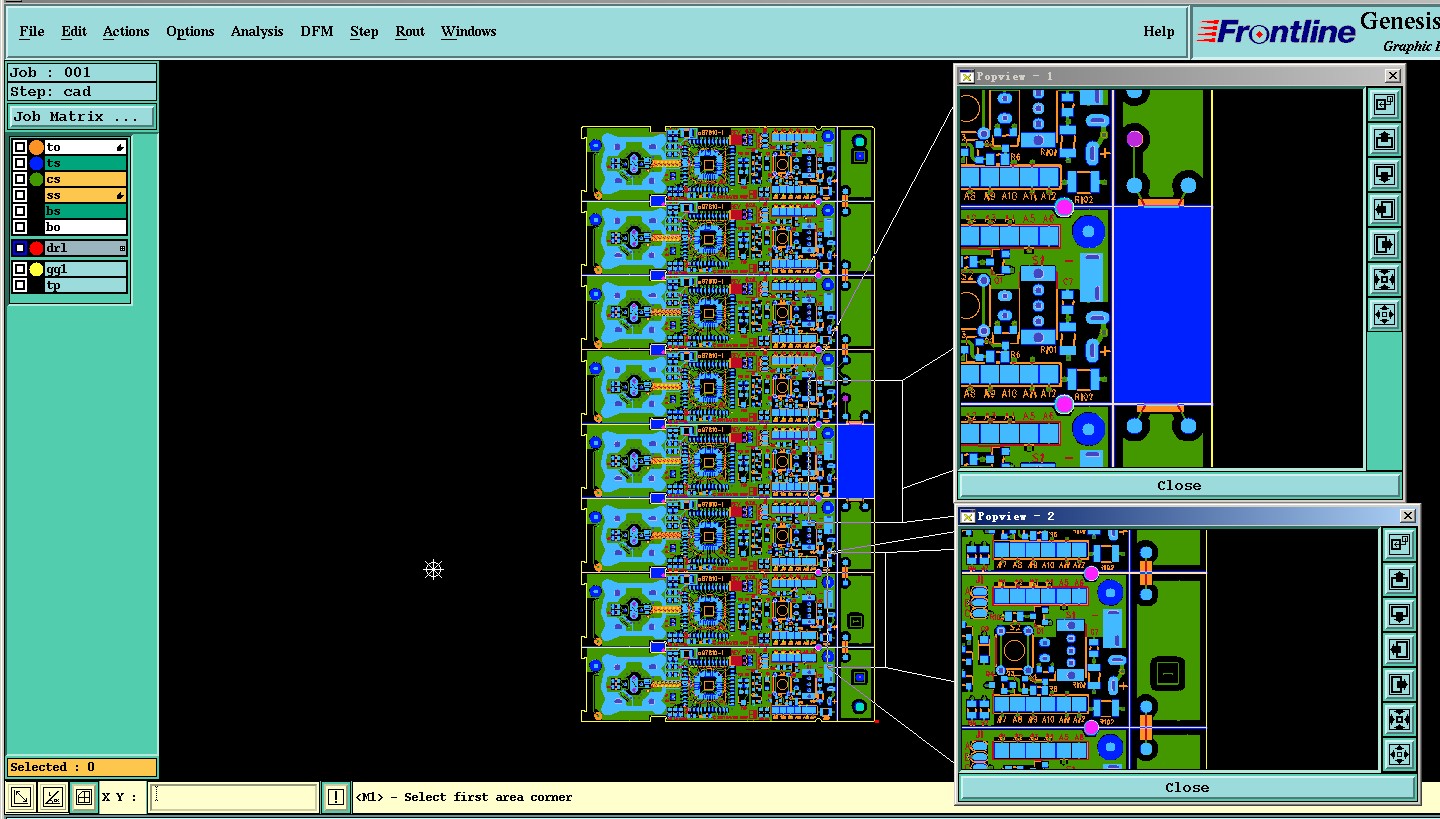Click the angle measurement icon in status bar

(53, 797)
